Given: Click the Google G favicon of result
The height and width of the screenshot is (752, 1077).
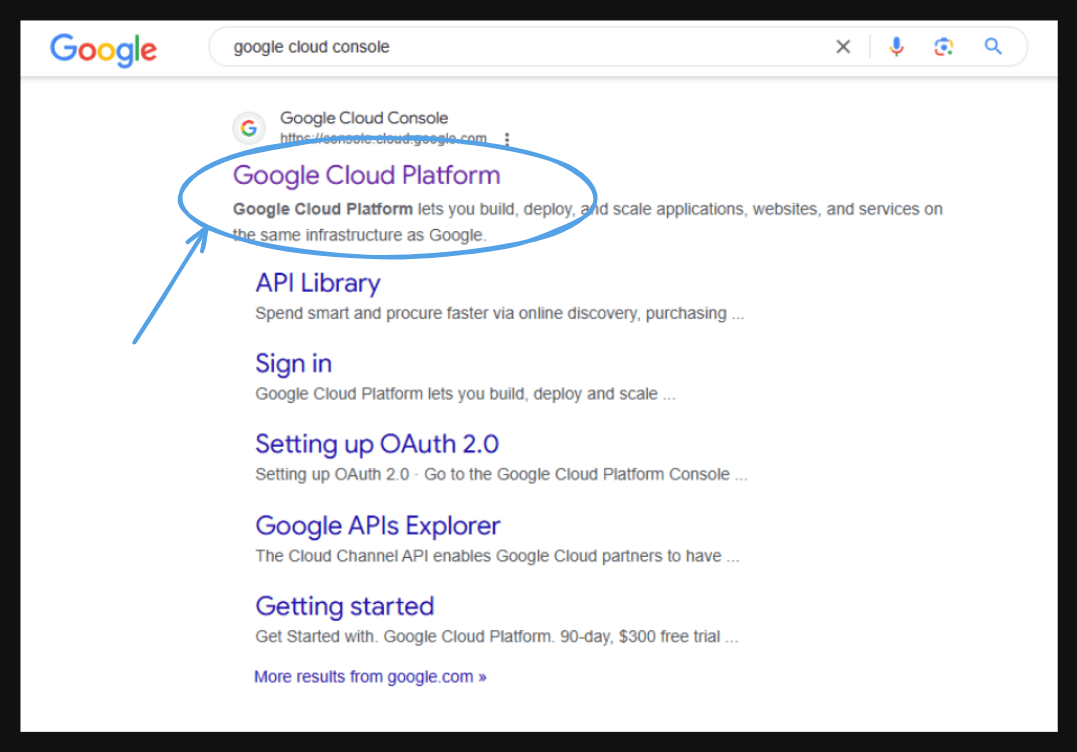Looking at the screenshot, I should [x=249, y=128].
